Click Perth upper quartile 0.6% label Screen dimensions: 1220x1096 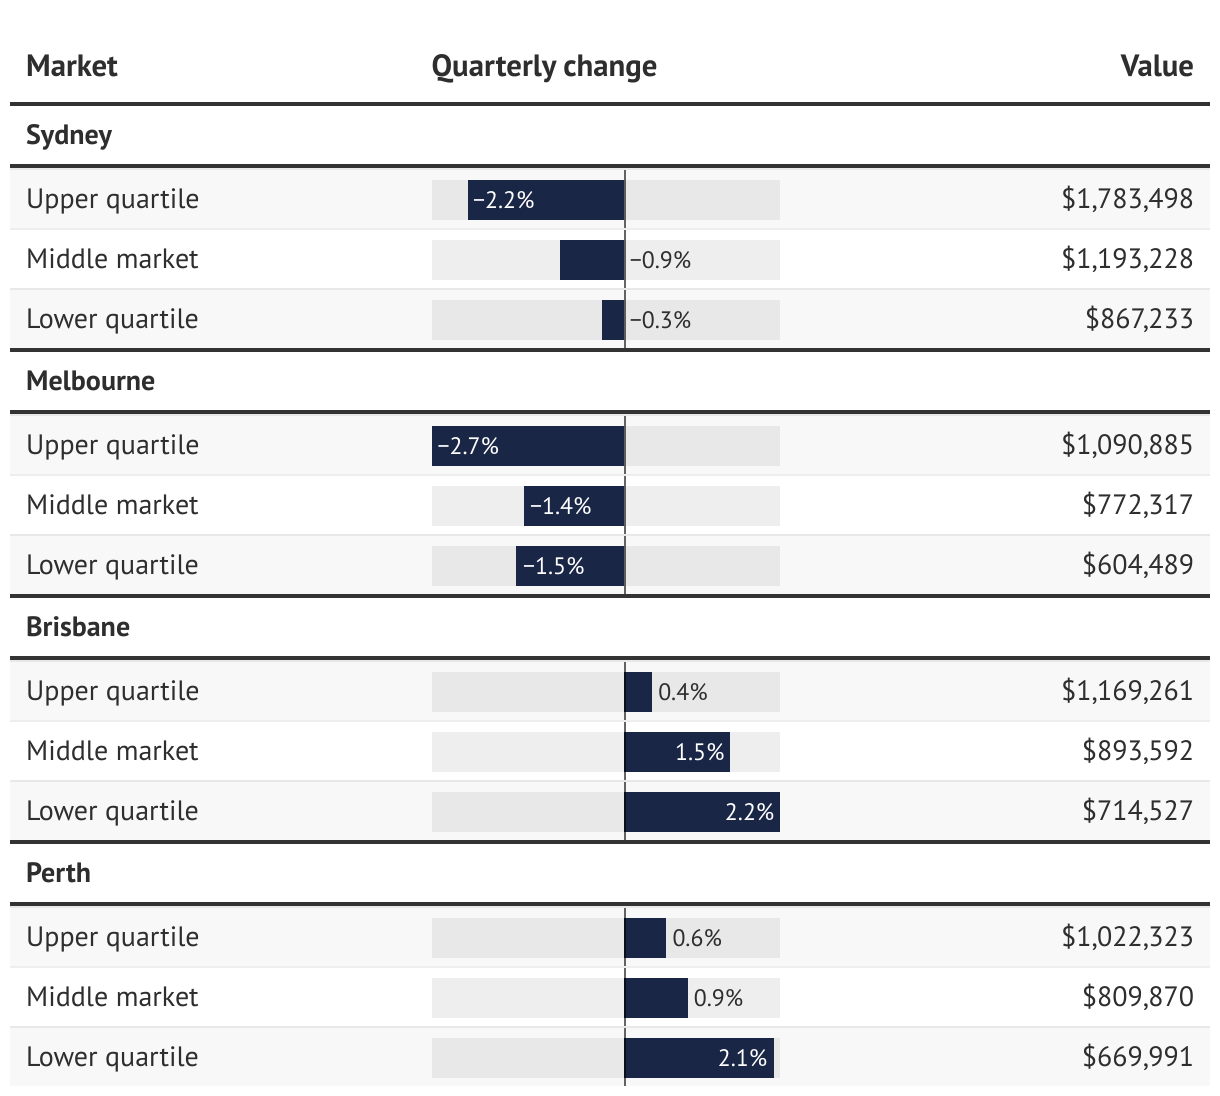tap(697, 938)
